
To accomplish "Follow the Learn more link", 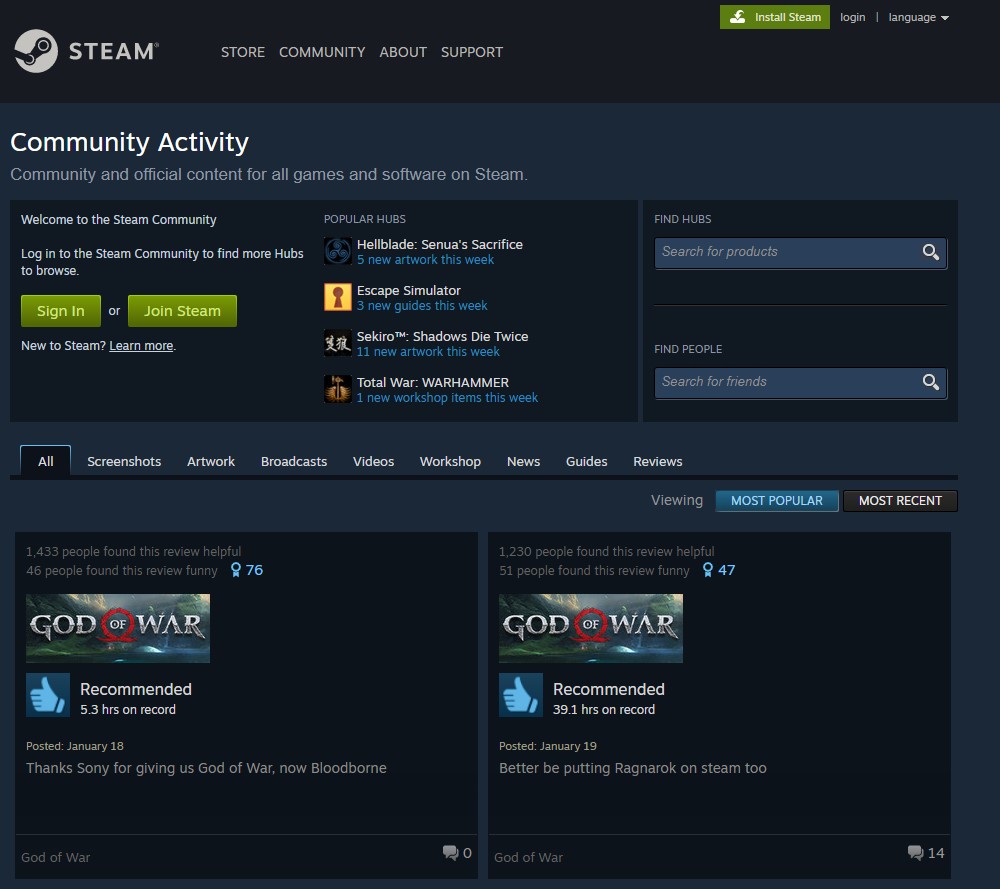I will point(141,346).
